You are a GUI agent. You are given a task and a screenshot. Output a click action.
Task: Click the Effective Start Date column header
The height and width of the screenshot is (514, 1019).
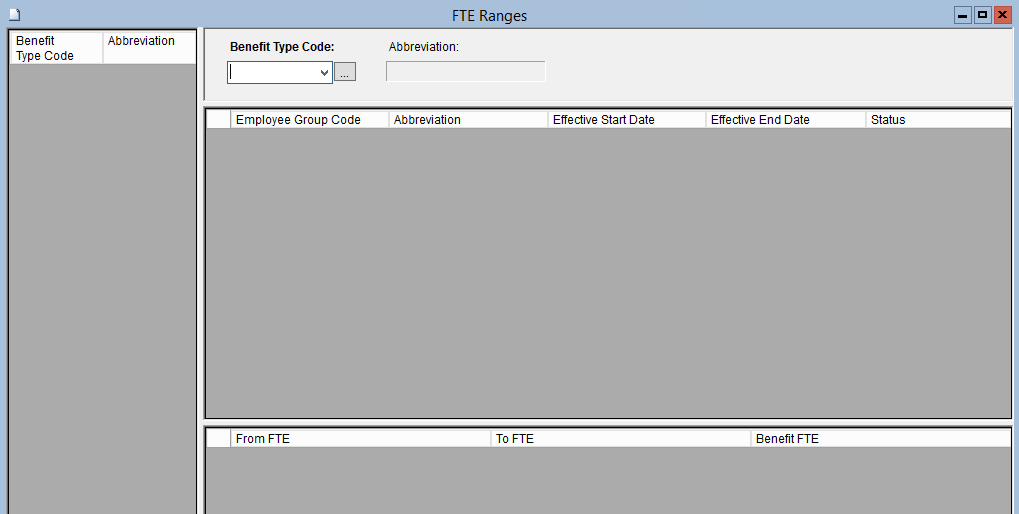click(626, 120)
